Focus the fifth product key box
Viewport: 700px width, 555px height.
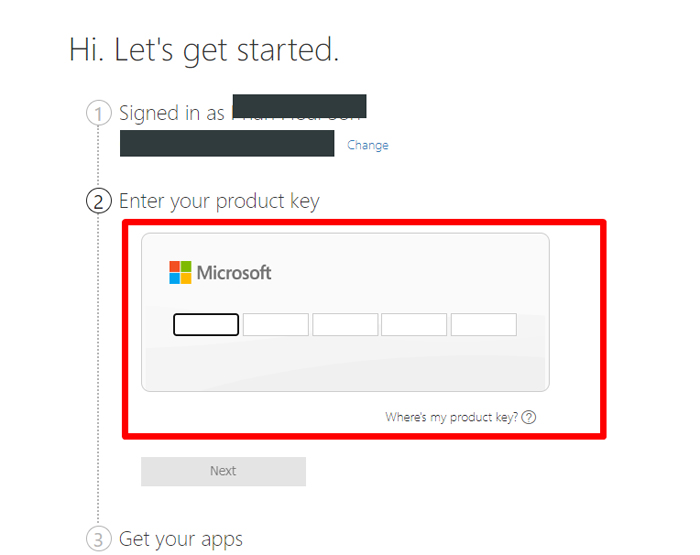pyautogui.click(x=484, y=325)
